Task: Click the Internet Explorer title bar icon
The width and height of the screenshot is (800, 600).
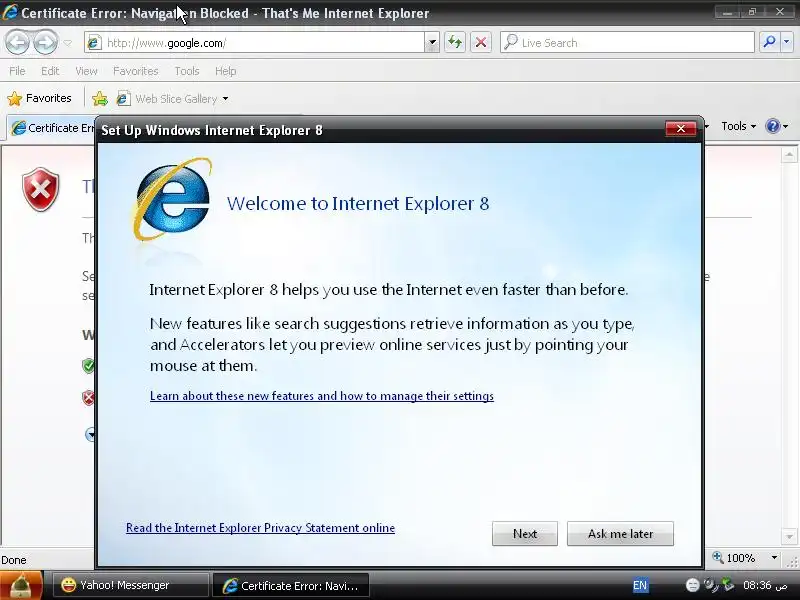Action: pos(10,12)
